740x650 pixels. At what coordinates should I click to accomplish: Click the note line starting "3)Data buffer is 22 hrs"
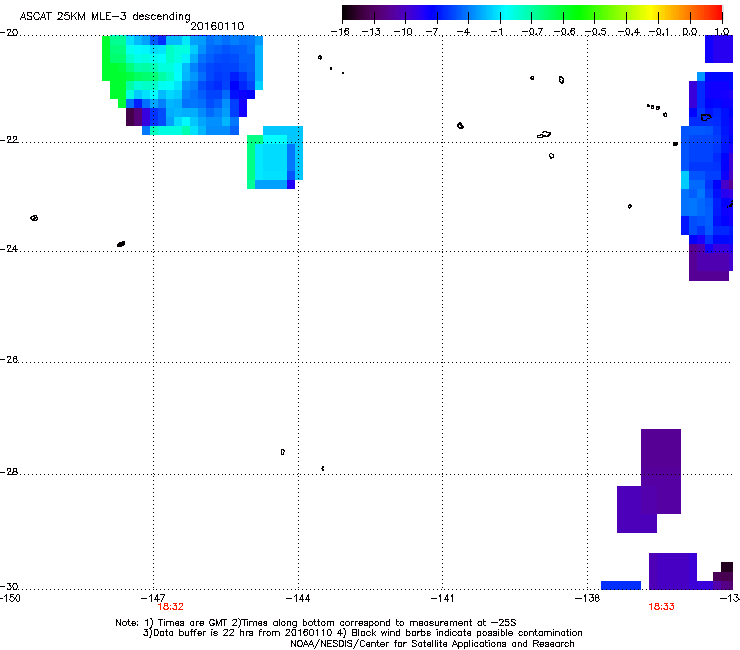[362, 633]
